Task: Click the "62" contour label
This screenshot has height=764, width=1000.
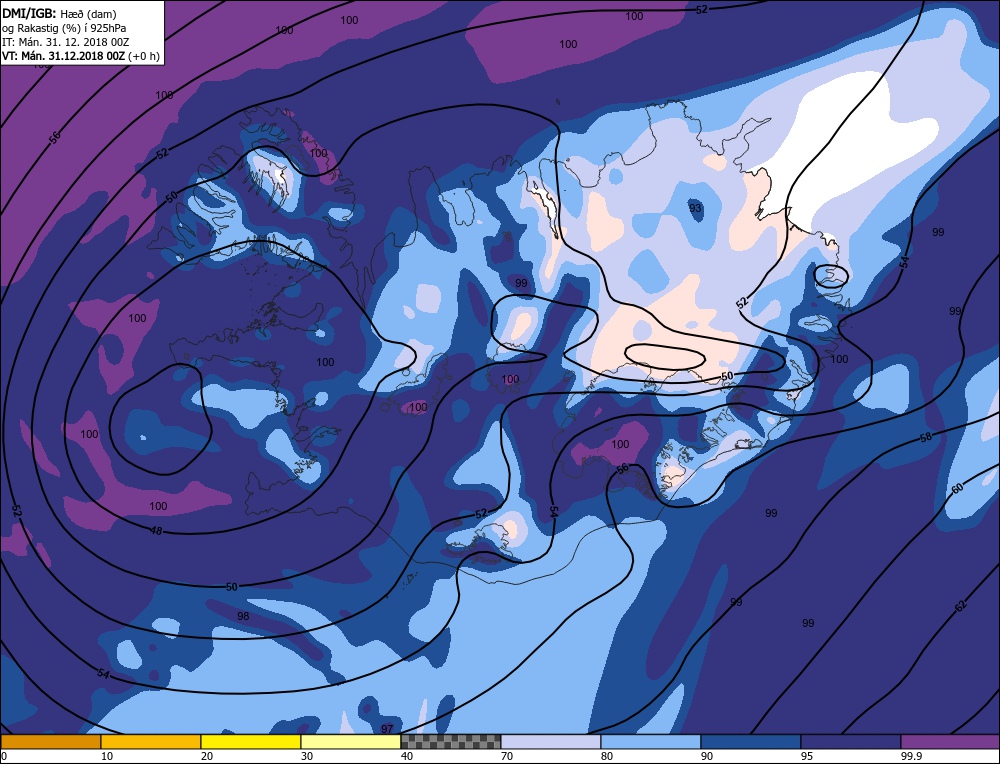Action: pyautogui.click(x=961, y=606)
